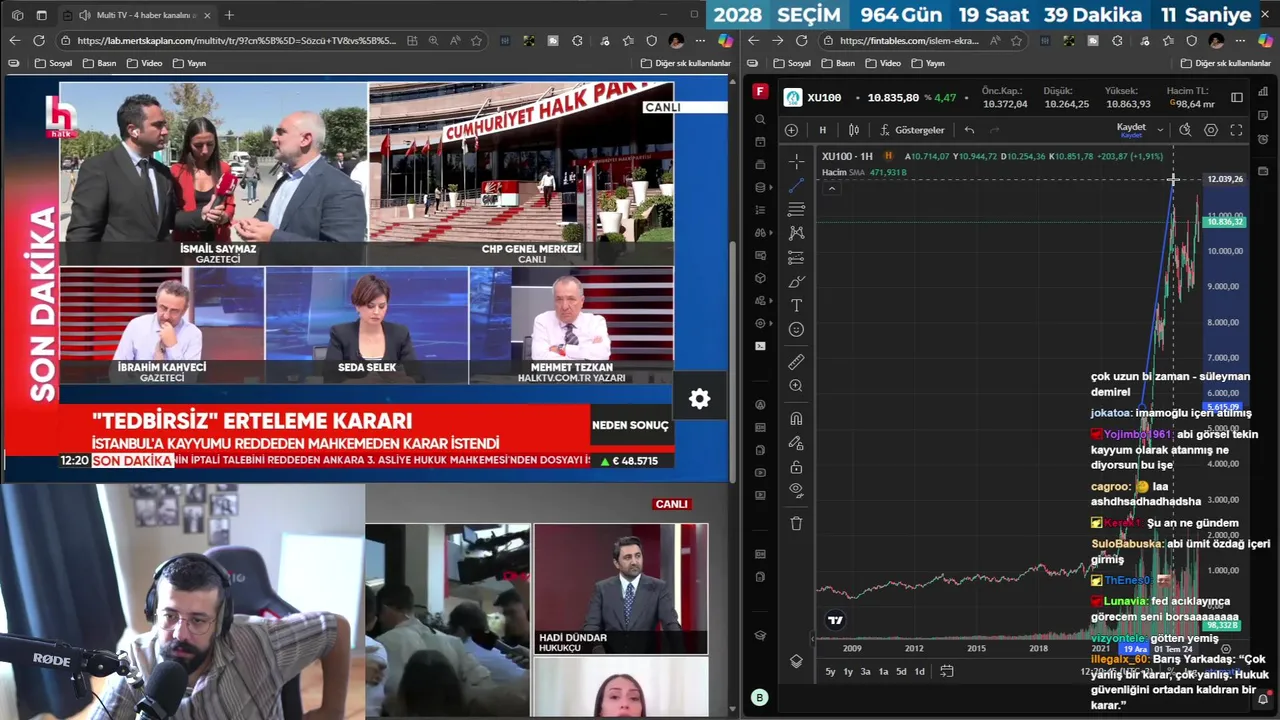Toggle hide all drawings eye icon
The height and width of the screenshot is (720, 1280).
click(796, 490)
